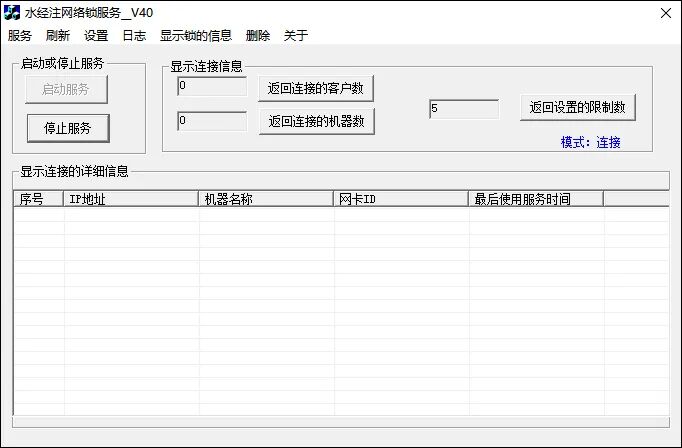The width and height of the screenshot is (682, 448).
Task: Click the 网卡ID column header
Action: click(x=401, y=199)
